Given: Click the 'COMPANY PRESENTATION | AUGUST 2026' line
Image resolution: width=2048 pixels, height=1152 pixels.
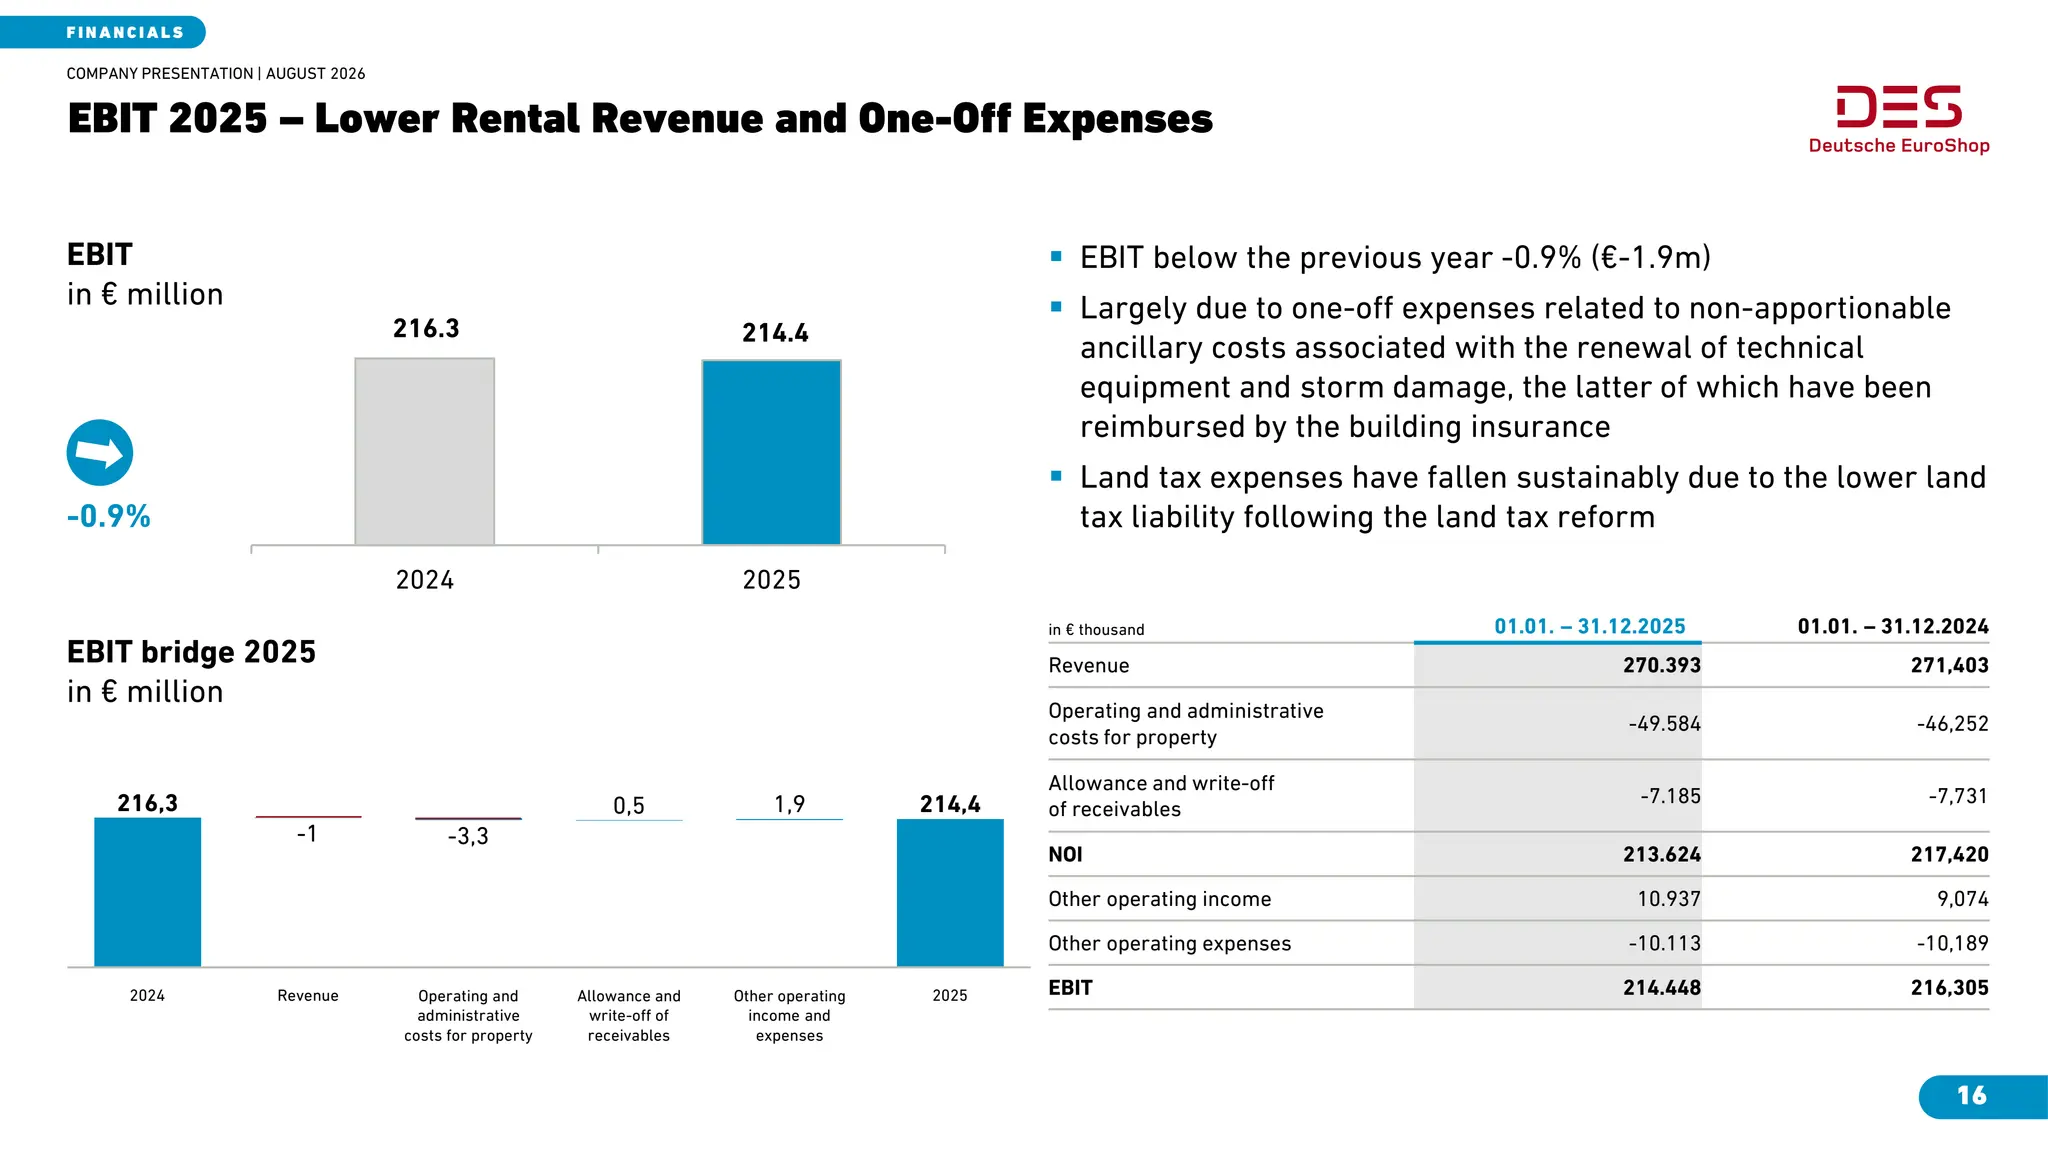Looking at the screenshot, I should click(216, 74).
